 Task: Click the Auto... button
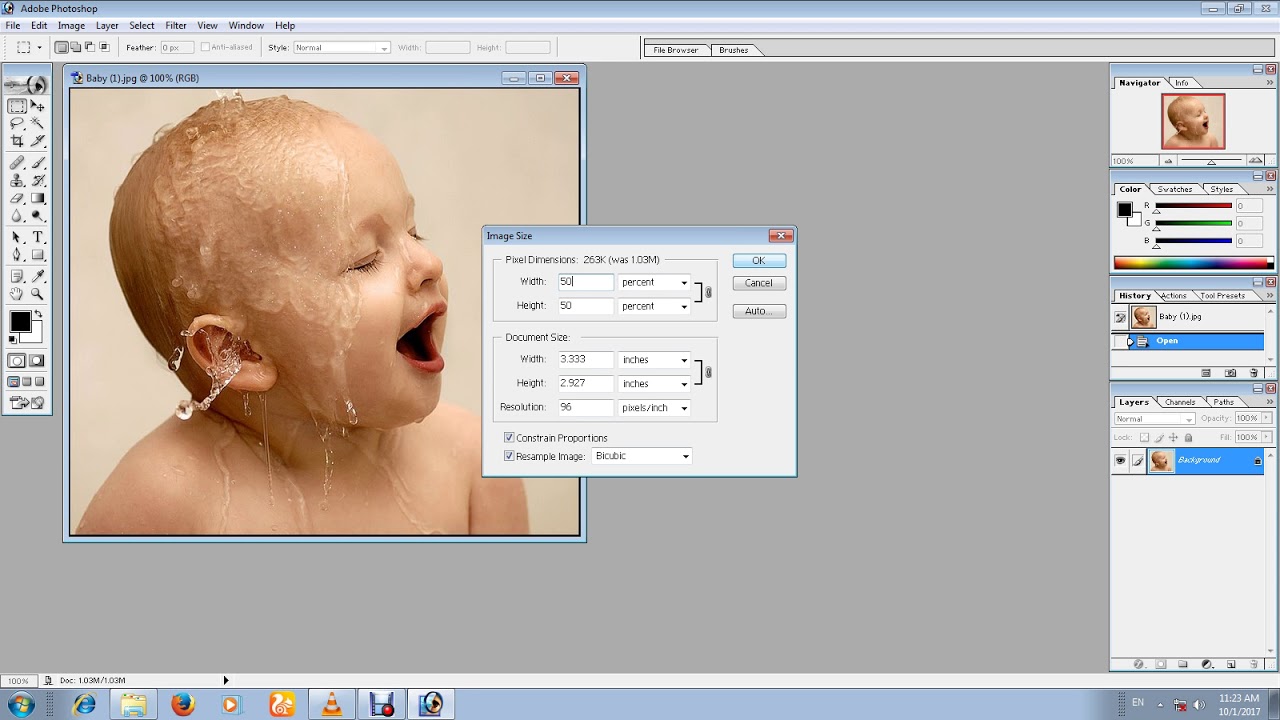pyautogui.click(x=759, y=311)
